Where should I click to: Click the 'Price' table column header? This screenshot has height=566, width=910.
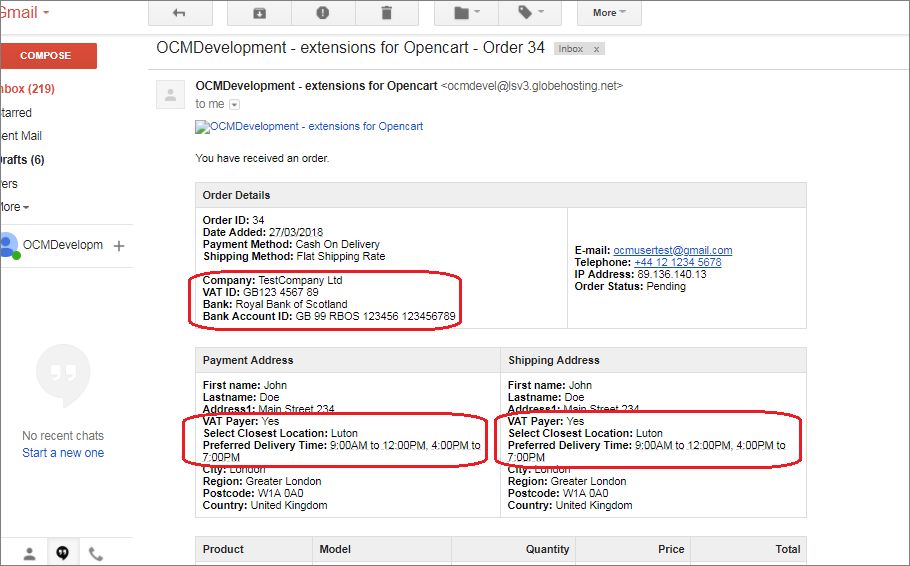tap(671, 549)
